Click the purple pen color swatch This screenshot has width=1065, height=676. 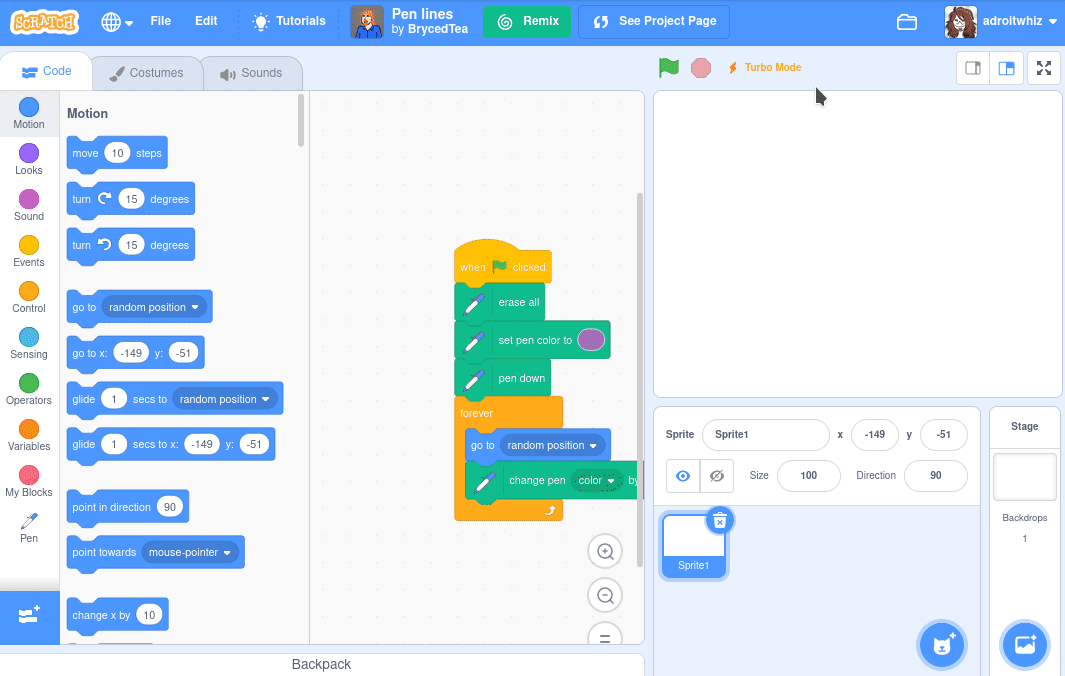[x=590, y=340]
